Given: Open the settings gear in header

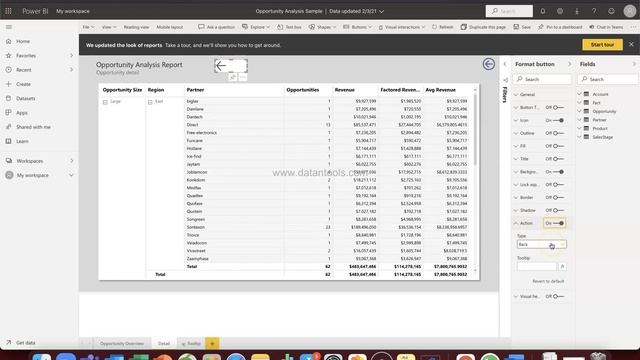Looking at the screenshot, I should point(560,11).
